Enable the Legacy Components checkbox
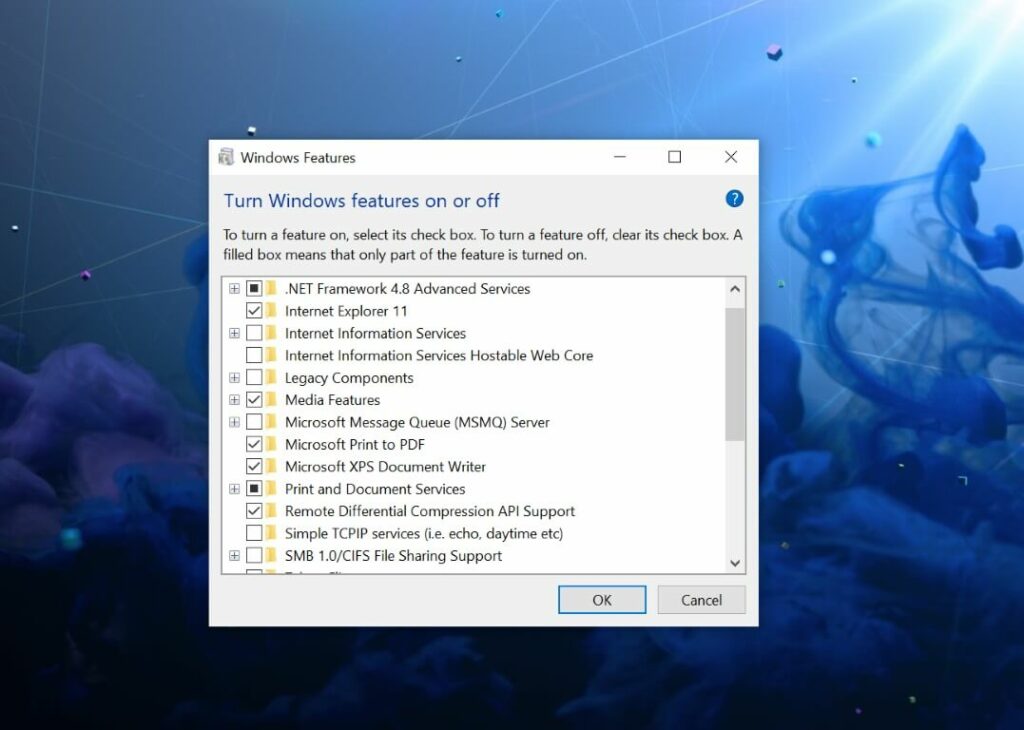Viewport: 1024px width, 730px height. tap(254, 377)
